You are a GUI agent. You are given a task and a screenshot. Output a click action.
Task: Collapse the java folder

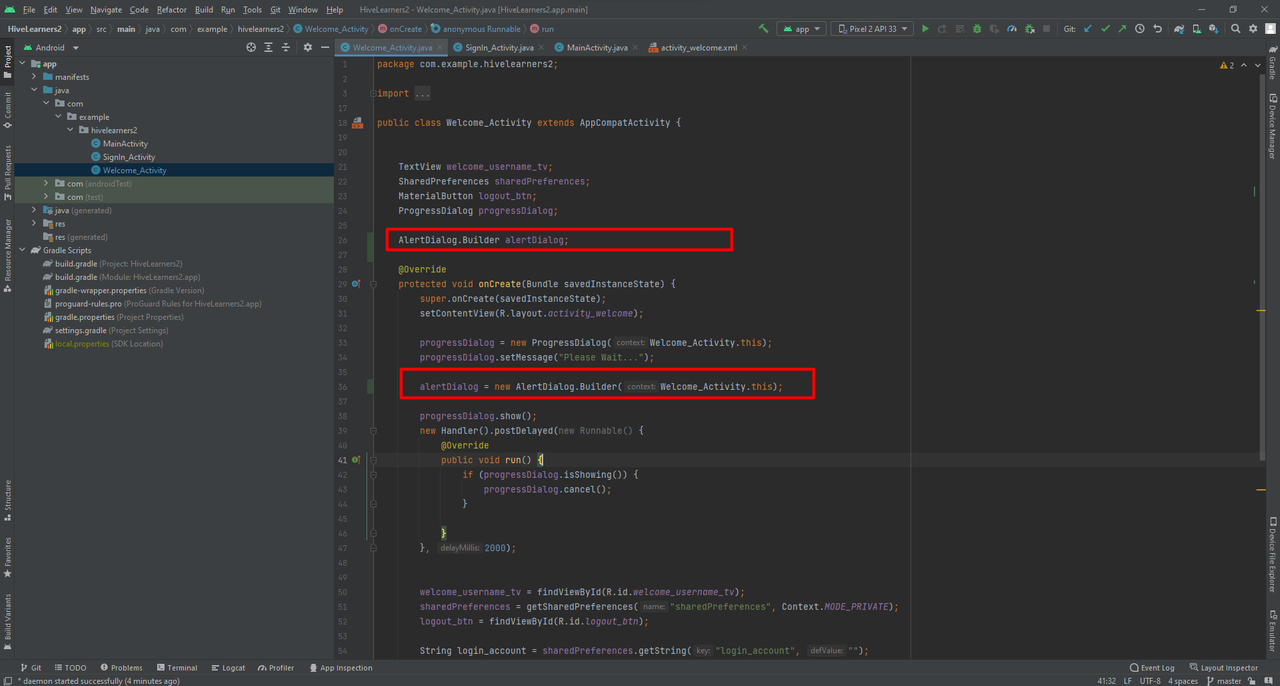coord(34,90)
